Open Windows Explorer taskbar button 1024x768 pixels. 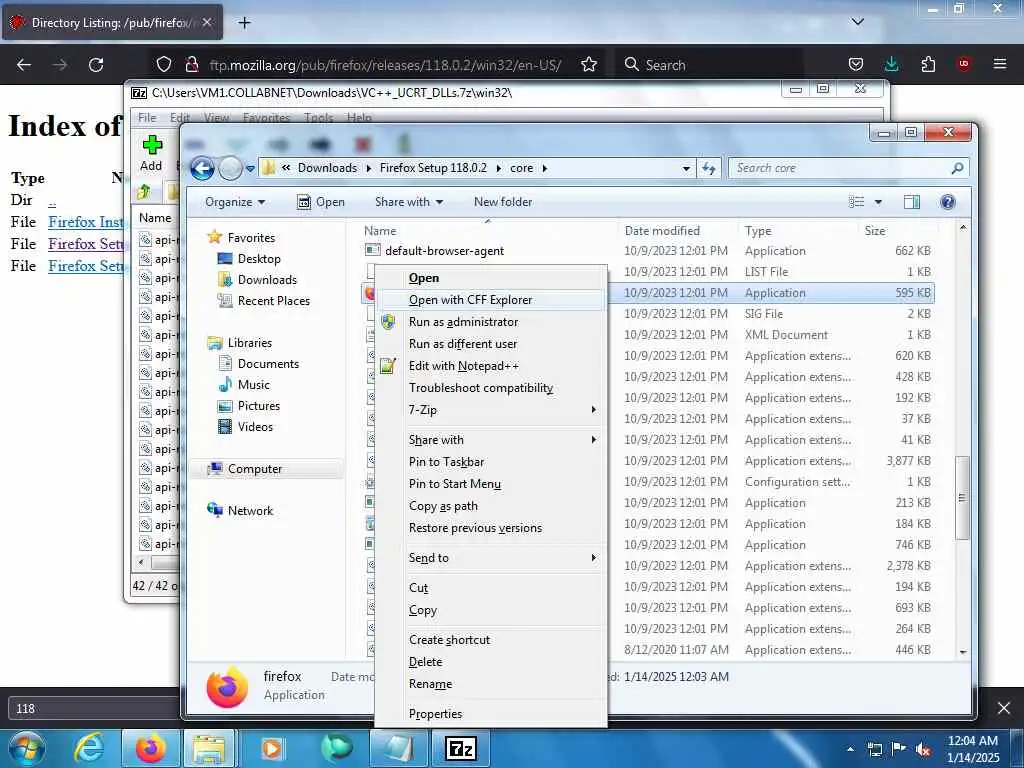click(x=208, y=748)
